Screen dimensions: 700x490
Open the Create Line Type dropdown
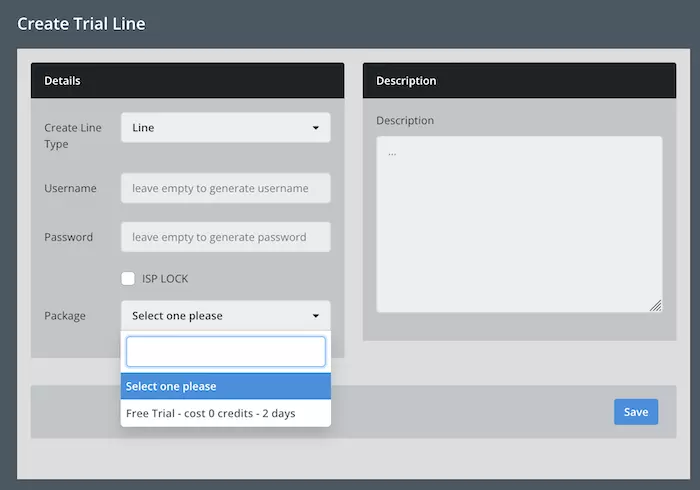[x=225, y=128]
